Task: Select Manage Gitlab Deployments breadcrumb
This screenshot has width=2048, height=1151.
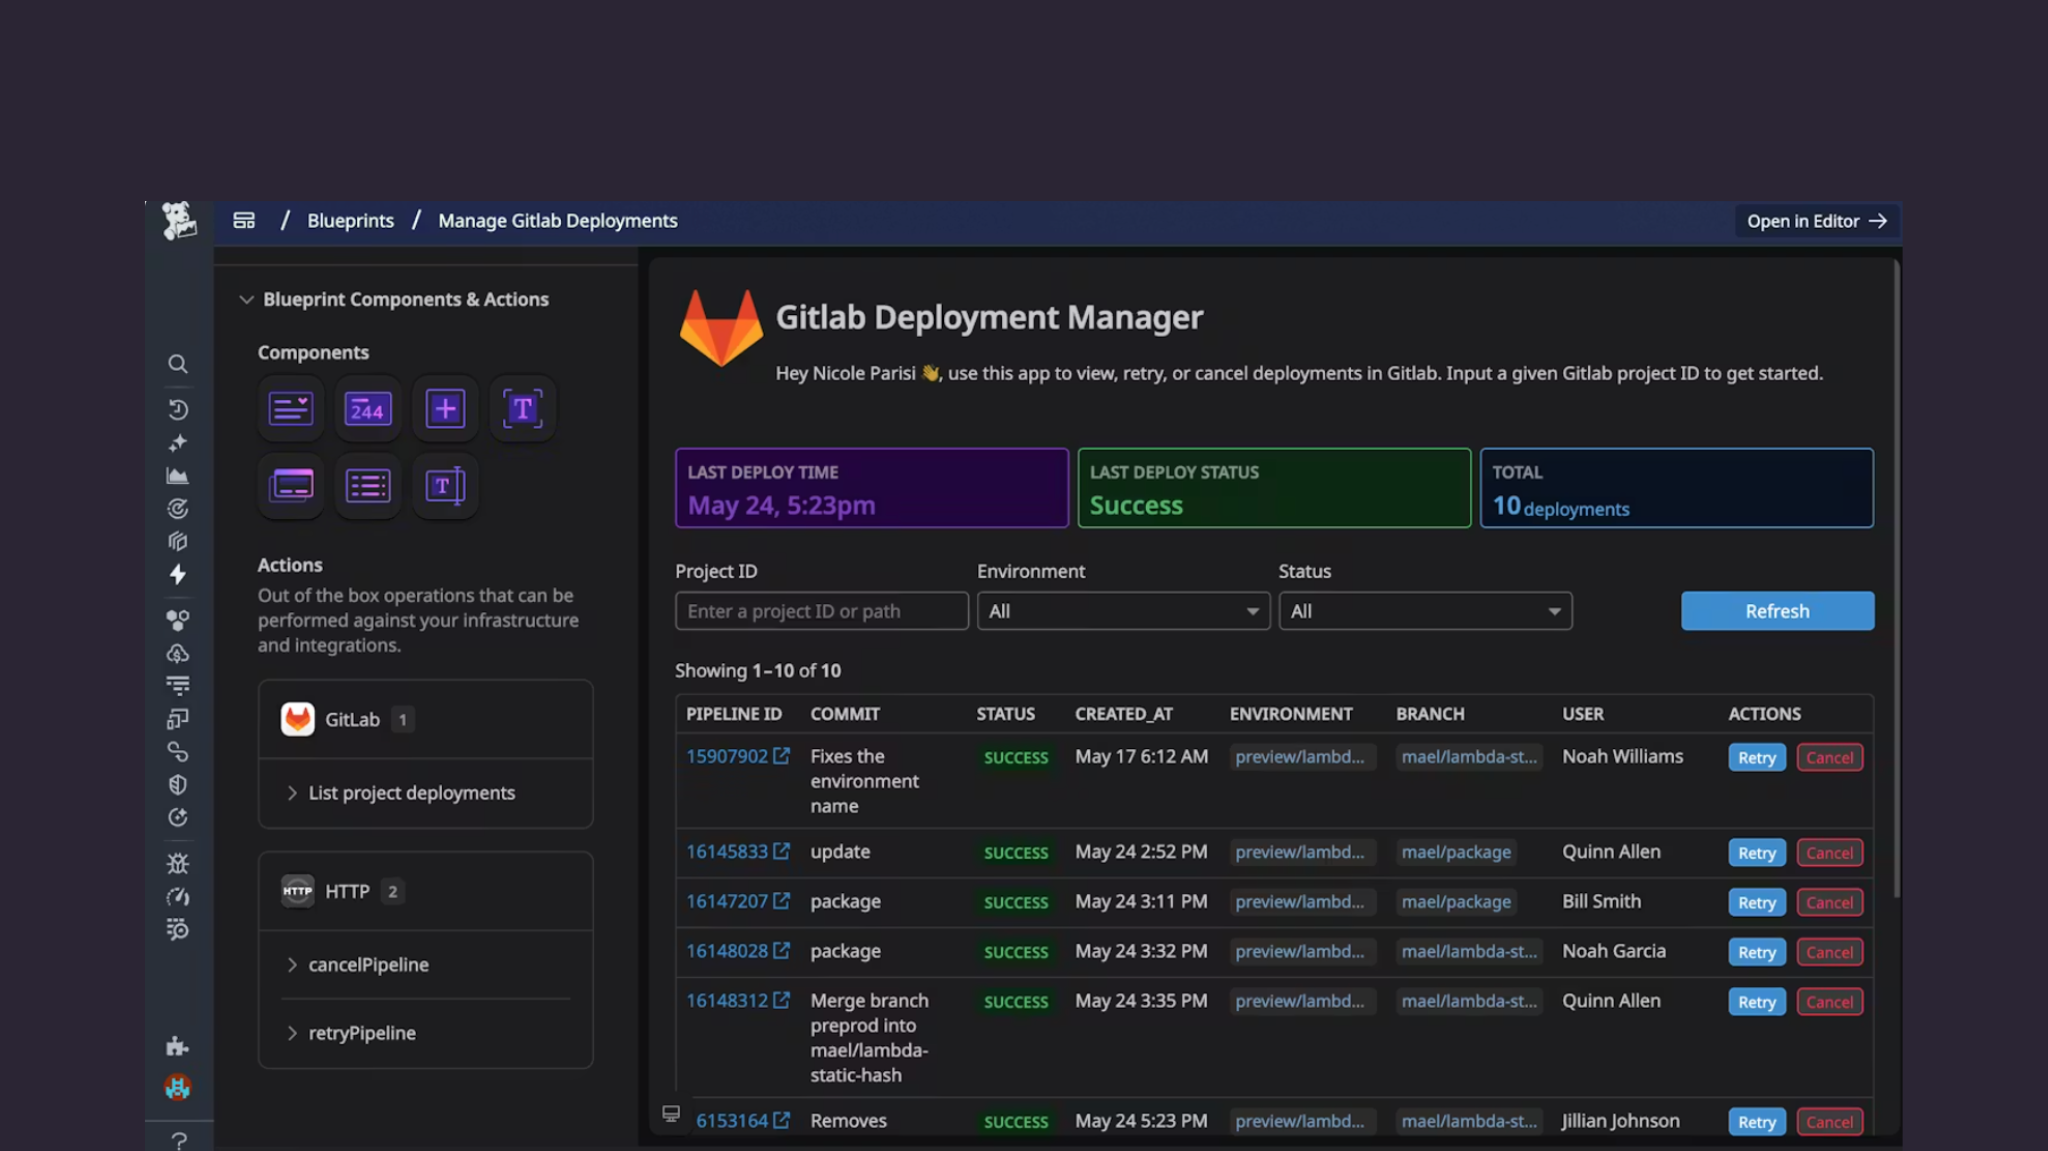Action: [557, 221]
